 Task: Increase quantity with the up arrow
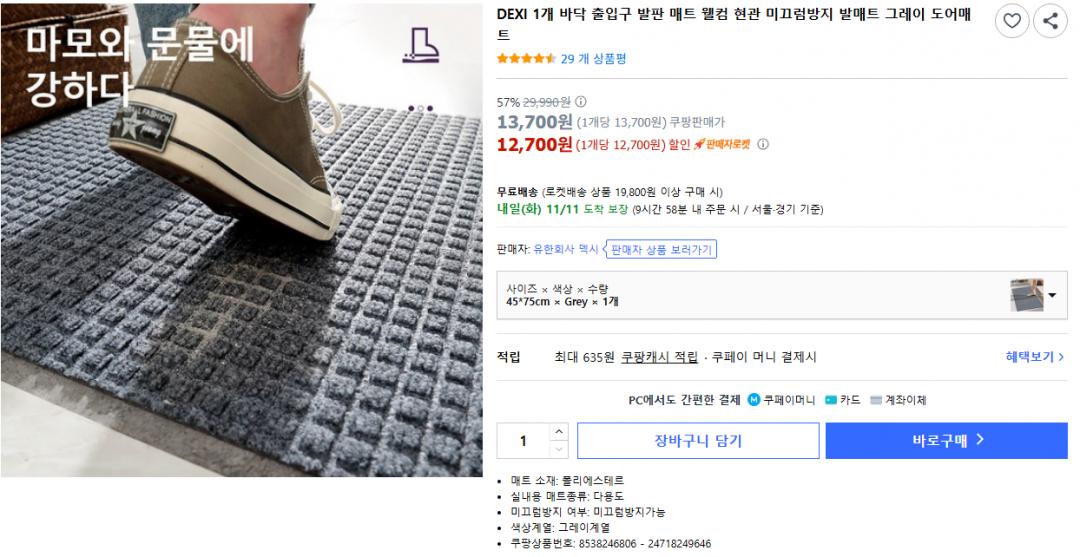point(558,433)
